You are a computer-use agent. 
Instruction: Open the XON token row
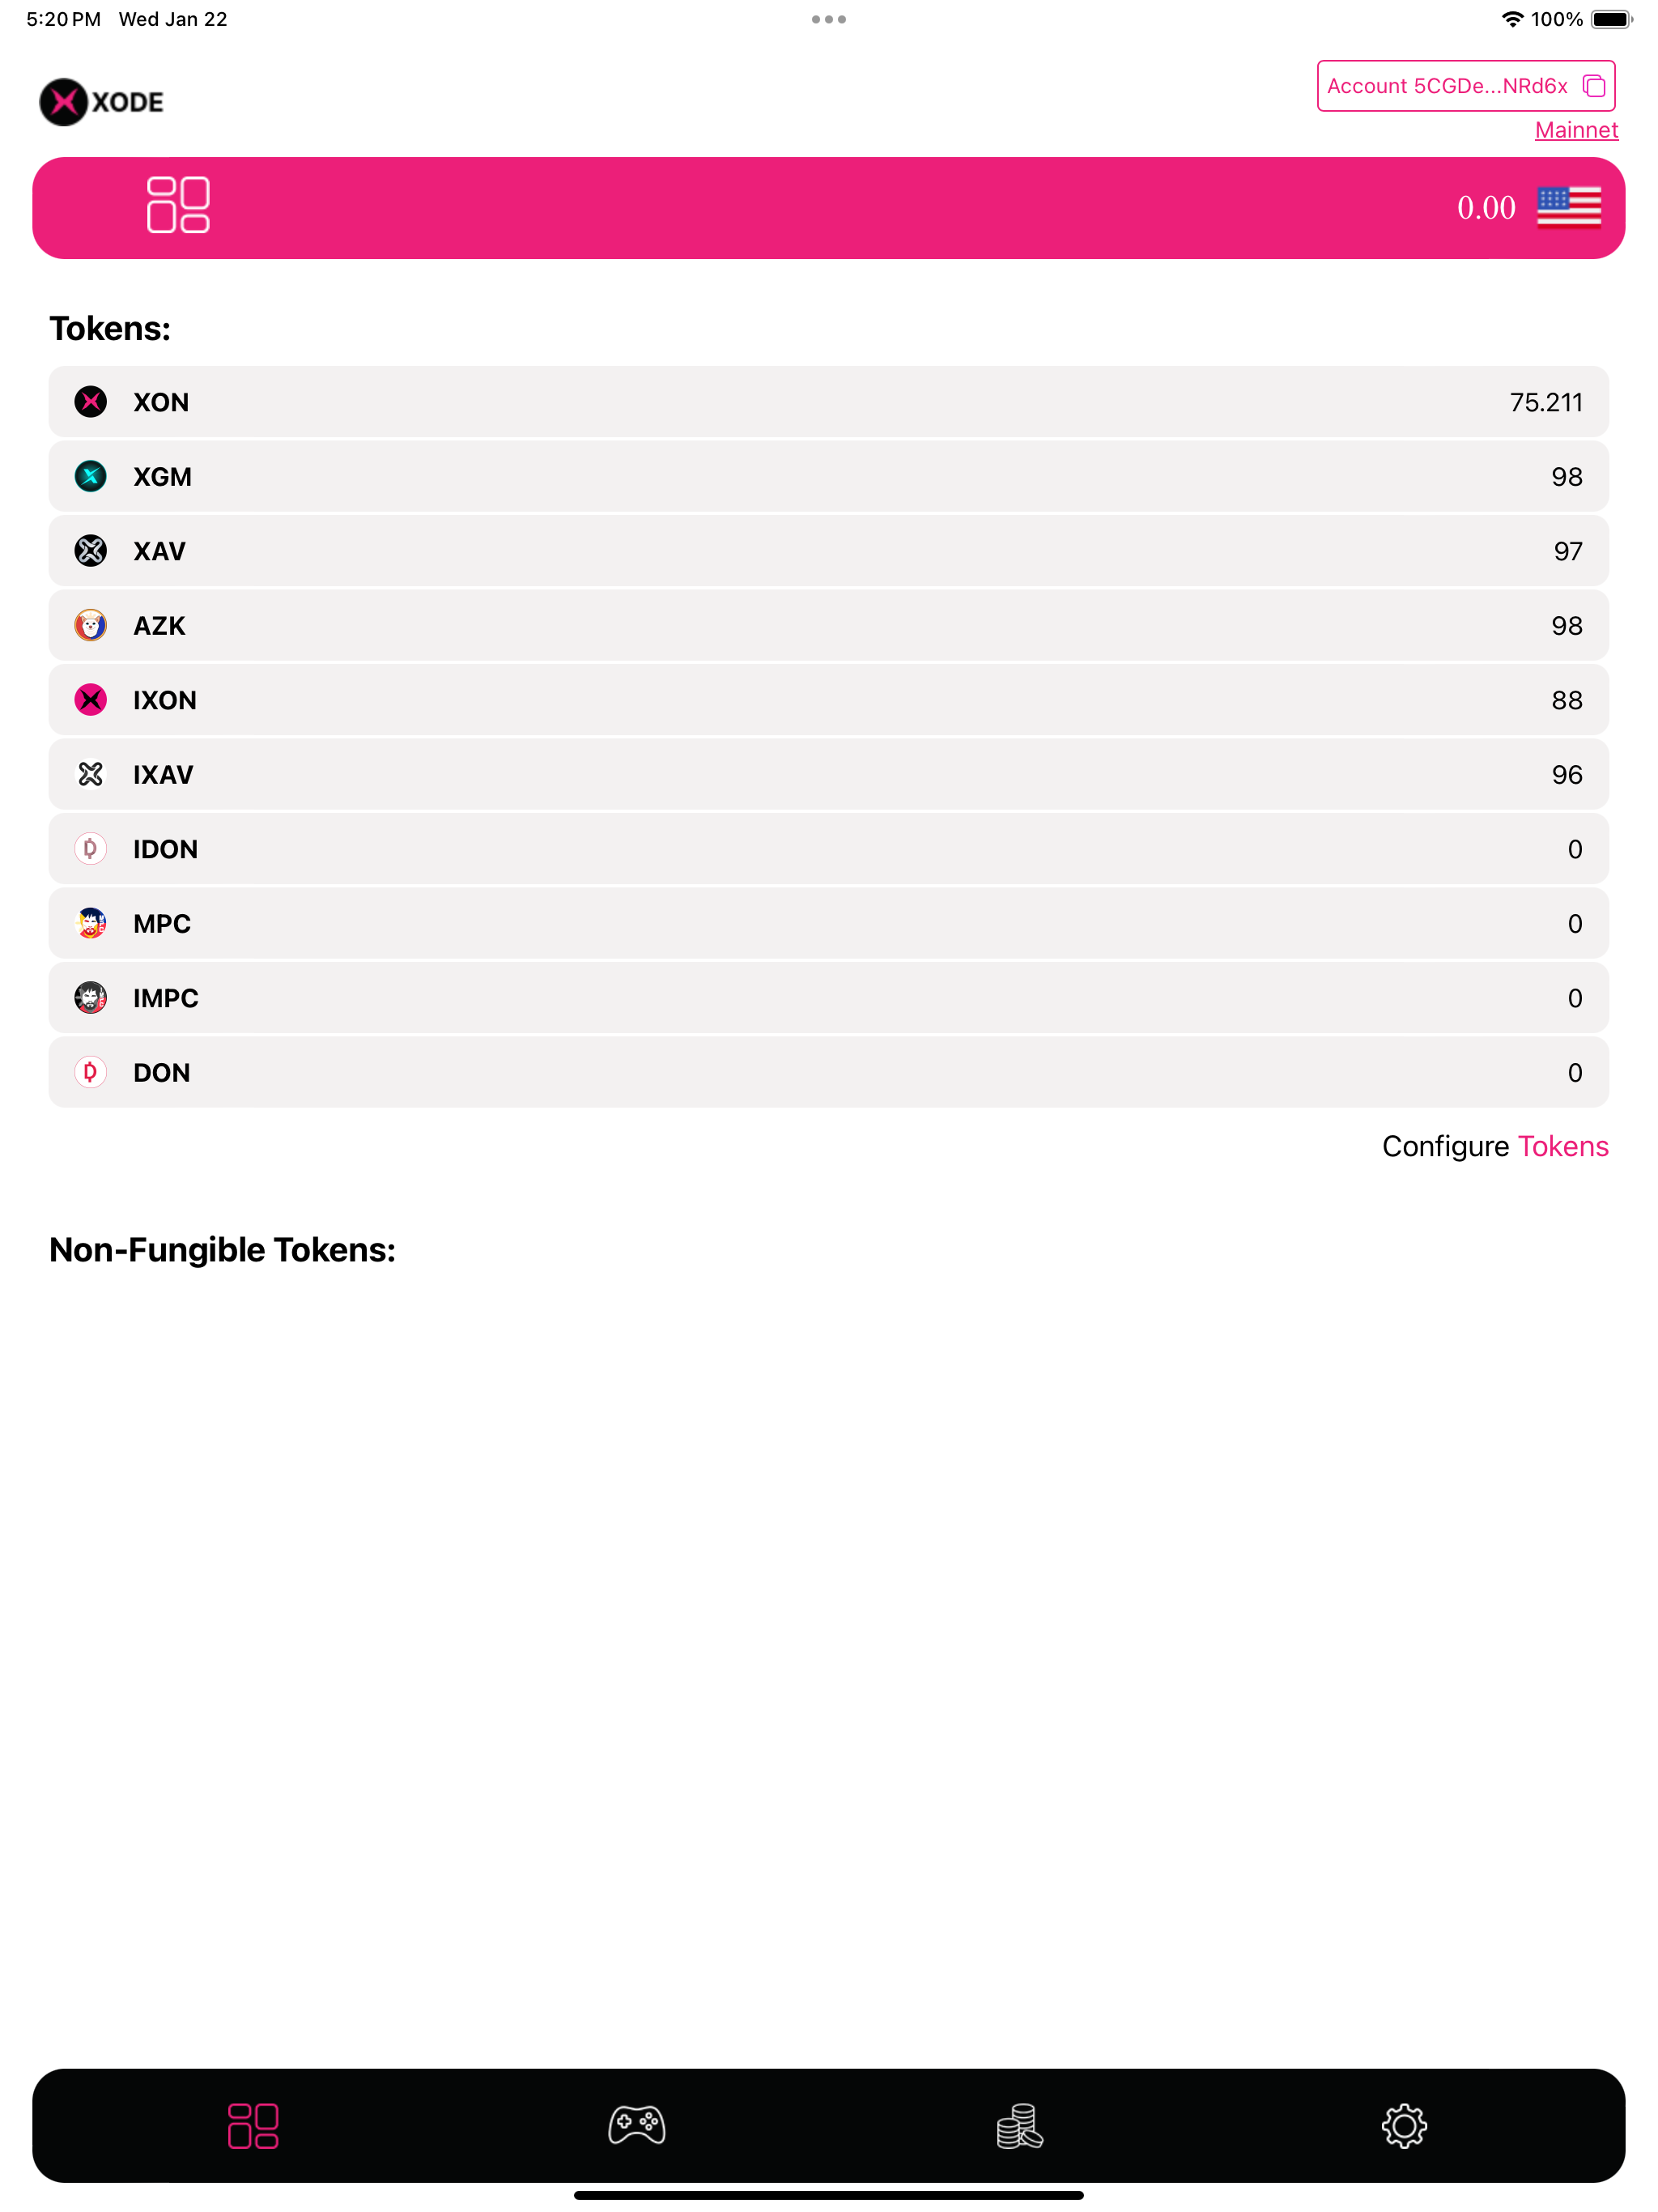click(828, 402)
